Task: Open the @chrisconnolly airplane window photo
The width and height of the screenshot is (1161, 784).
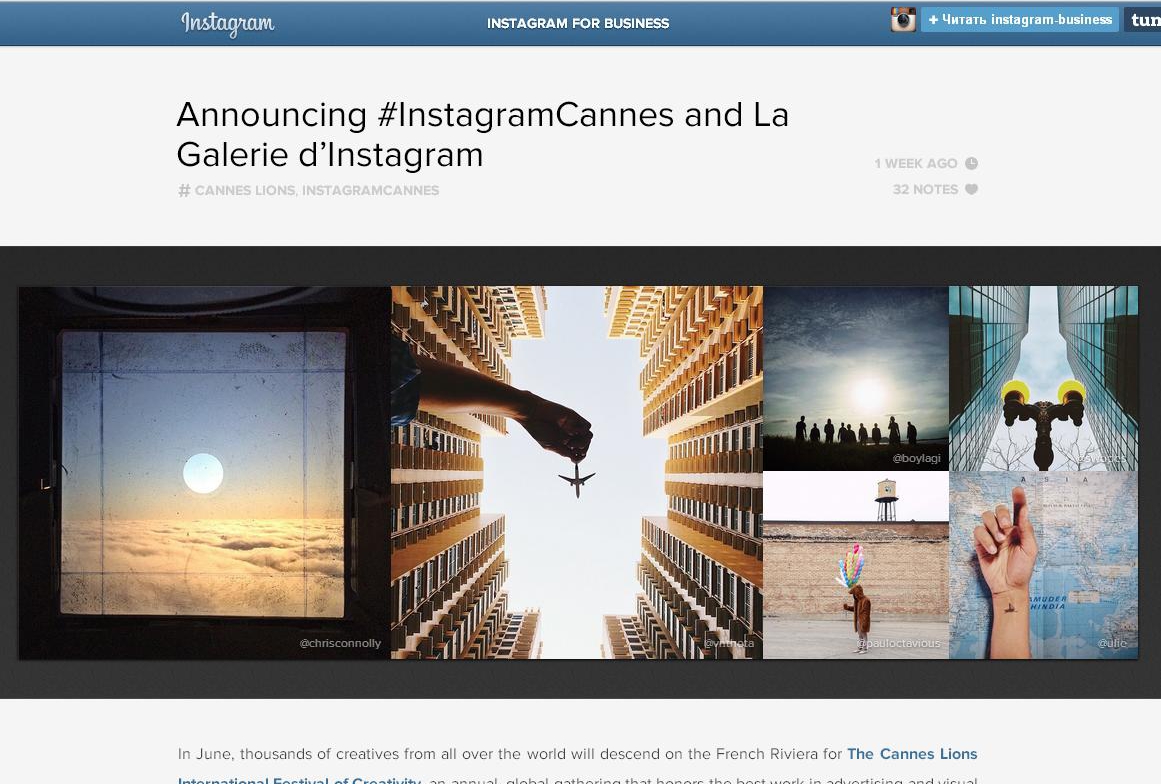Action: [x=204, y=472]
